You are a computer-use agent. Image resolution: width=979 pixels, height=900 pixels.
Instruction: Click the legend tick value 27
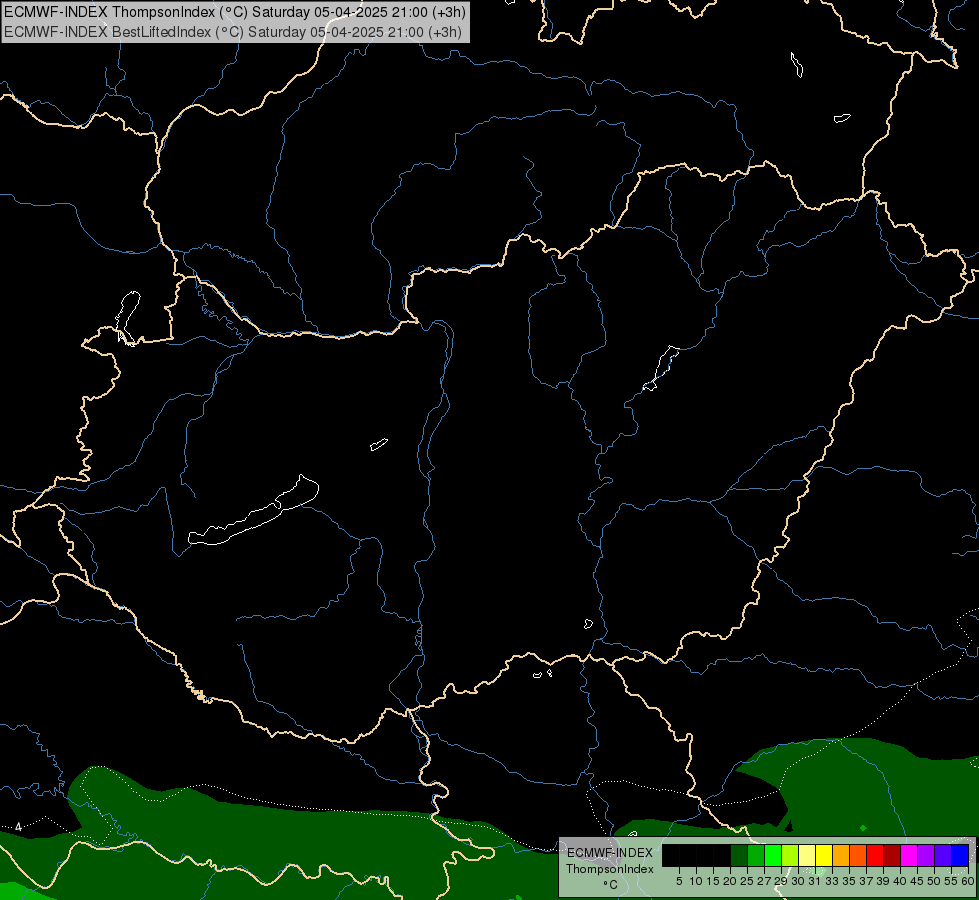(764, 881)
